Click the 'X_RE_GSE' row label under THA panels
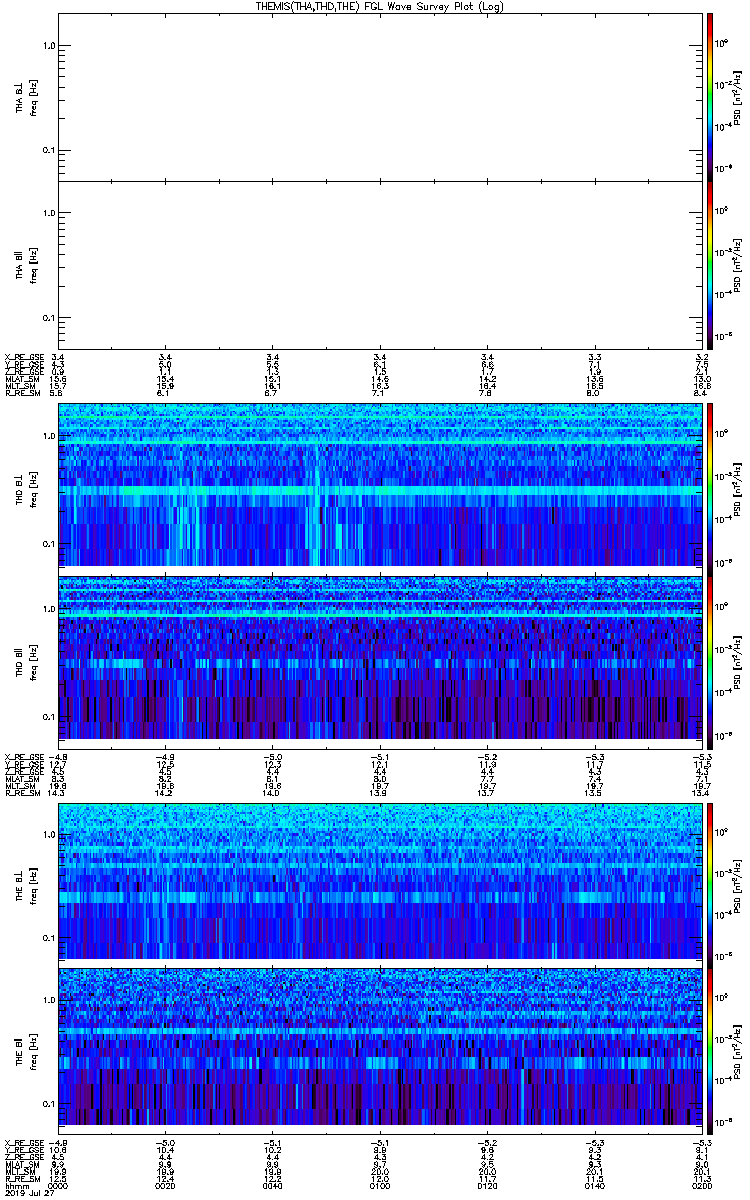750x1200 pixels. 23,357
